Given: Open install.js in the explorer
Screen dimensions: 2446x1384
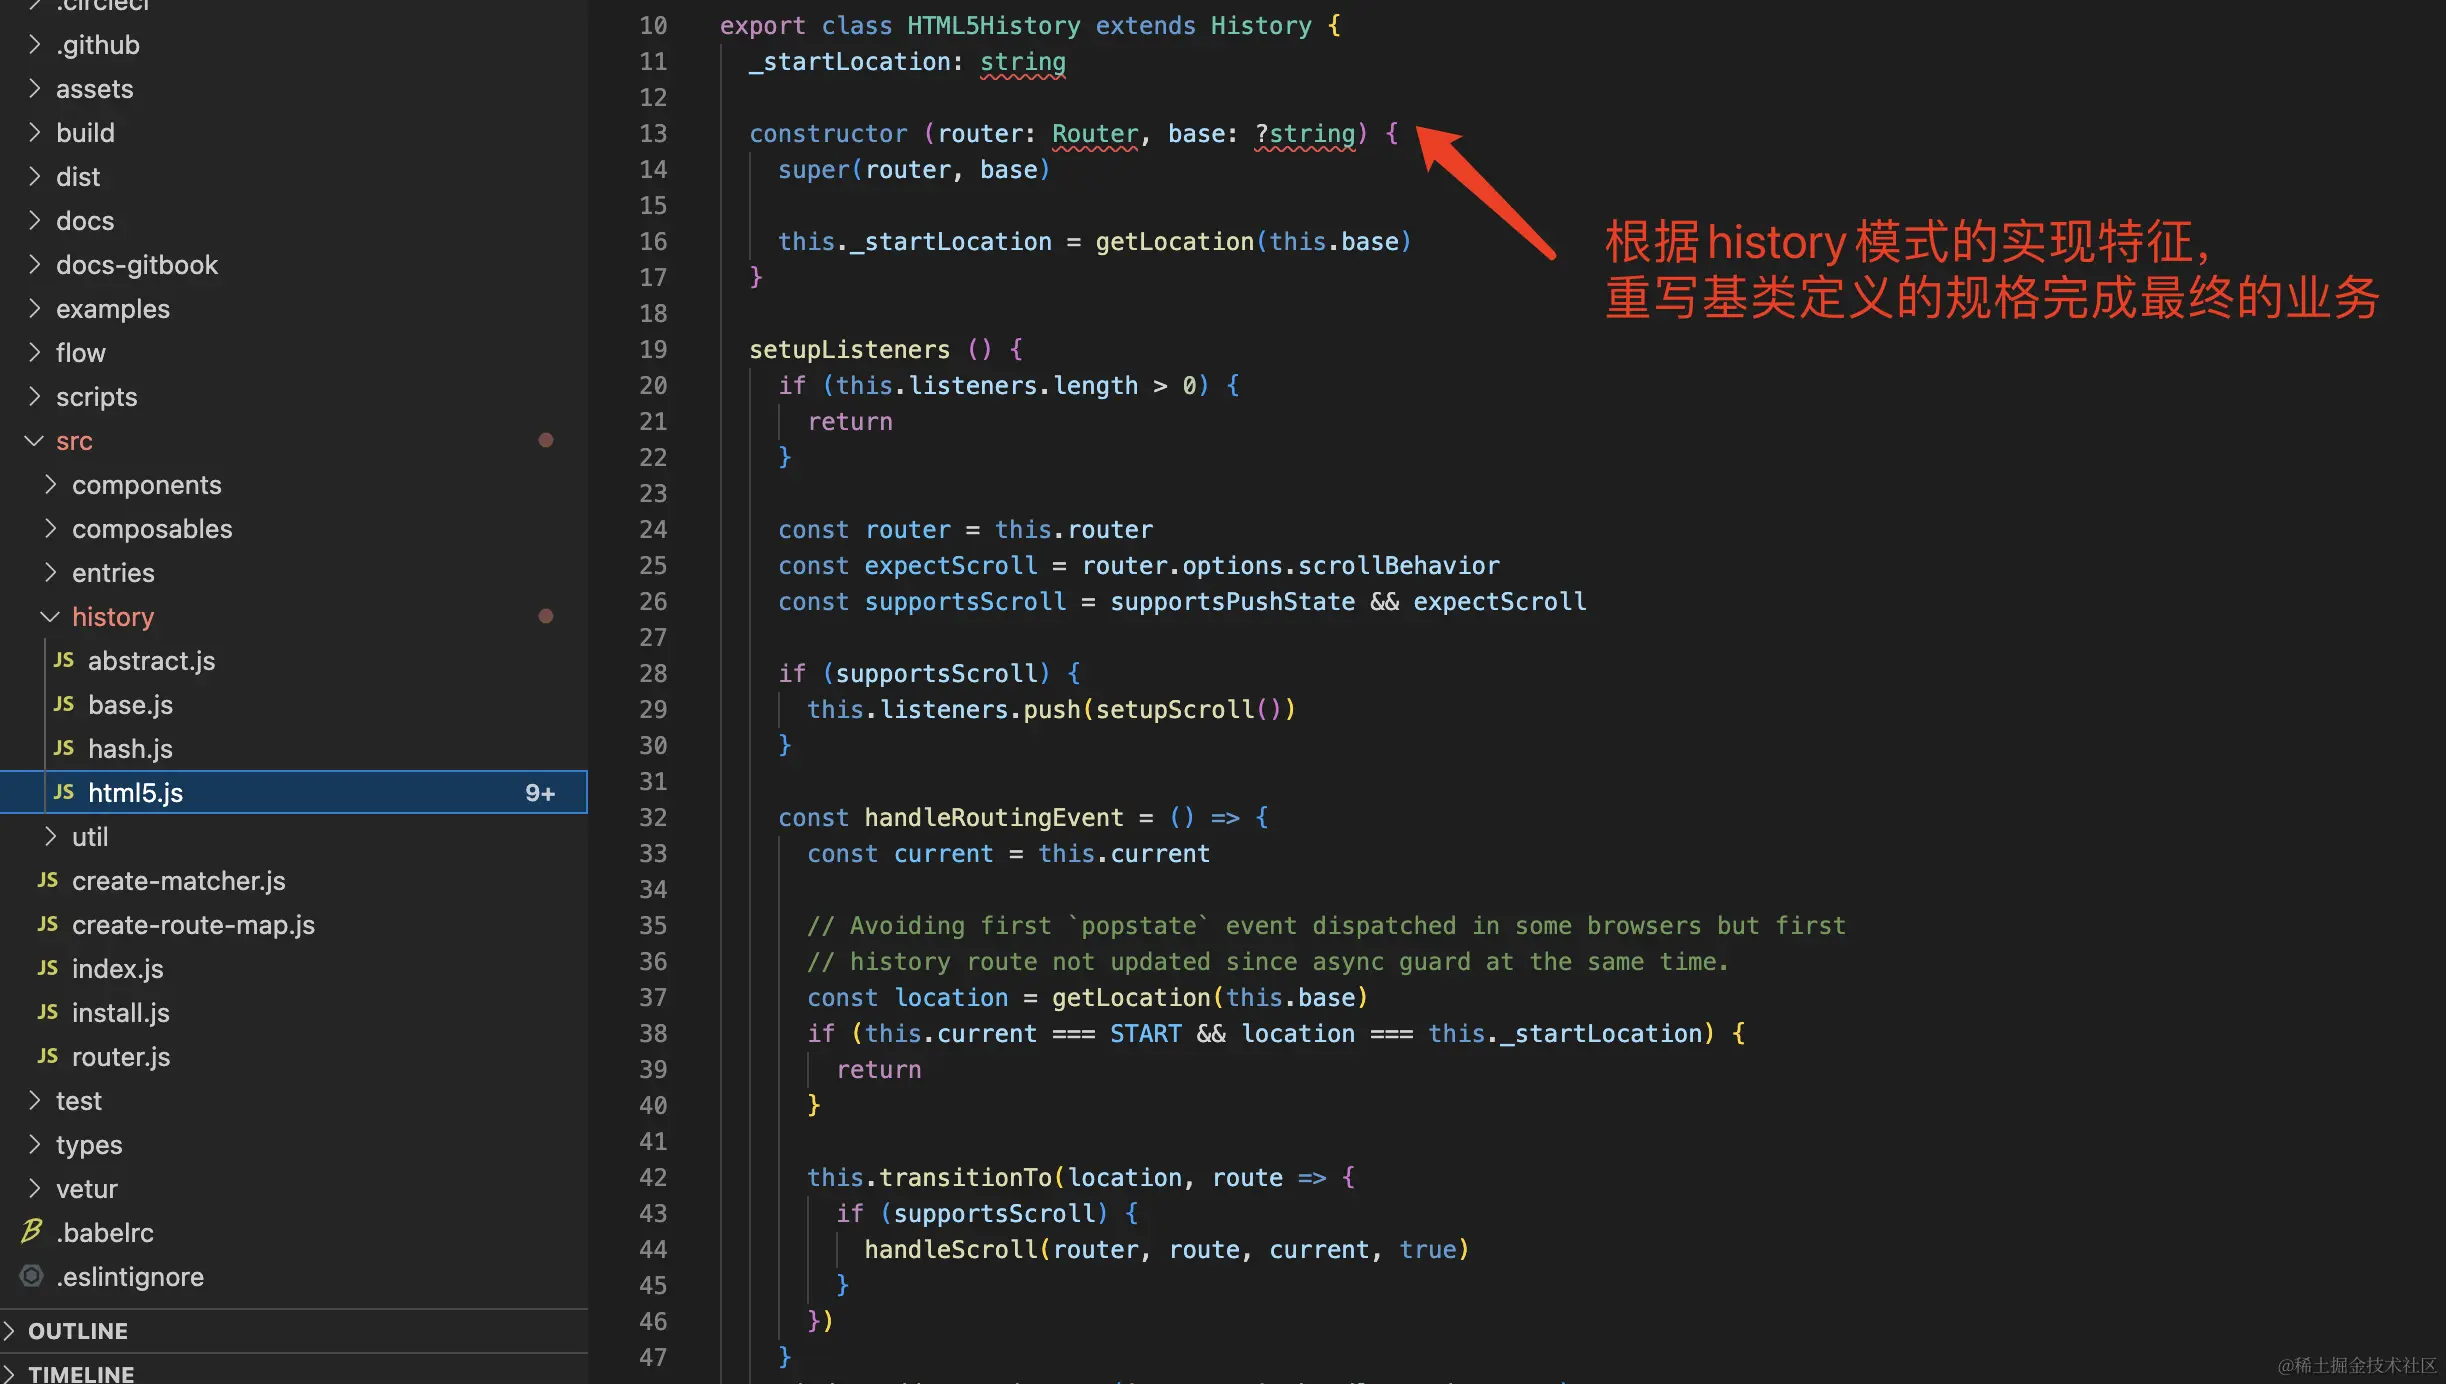Looking at the screenshot, I should (120, 1013).
